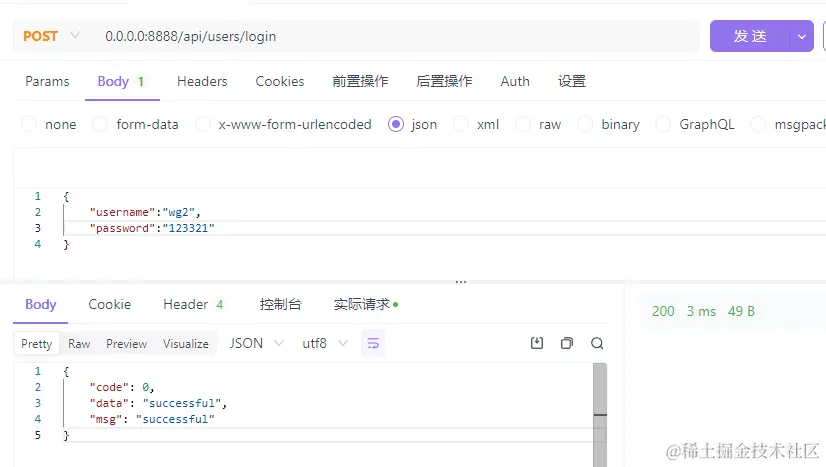Open the POST method dropdown

click(51, 36)
